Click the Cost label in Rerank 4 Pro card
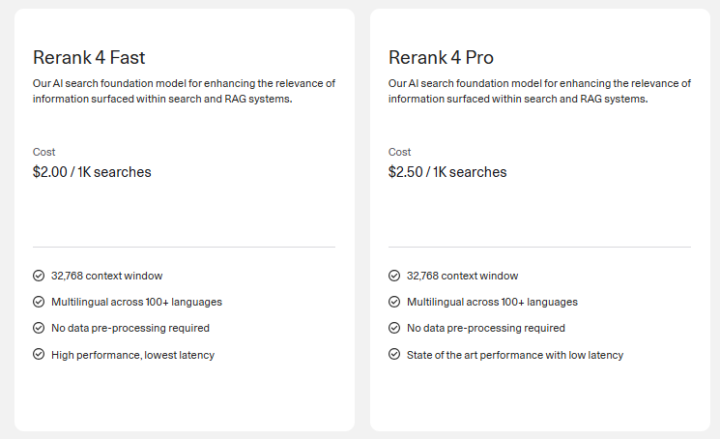Image resolution: width=720 pixels, height=439 pixels. [x=400, y=152]
